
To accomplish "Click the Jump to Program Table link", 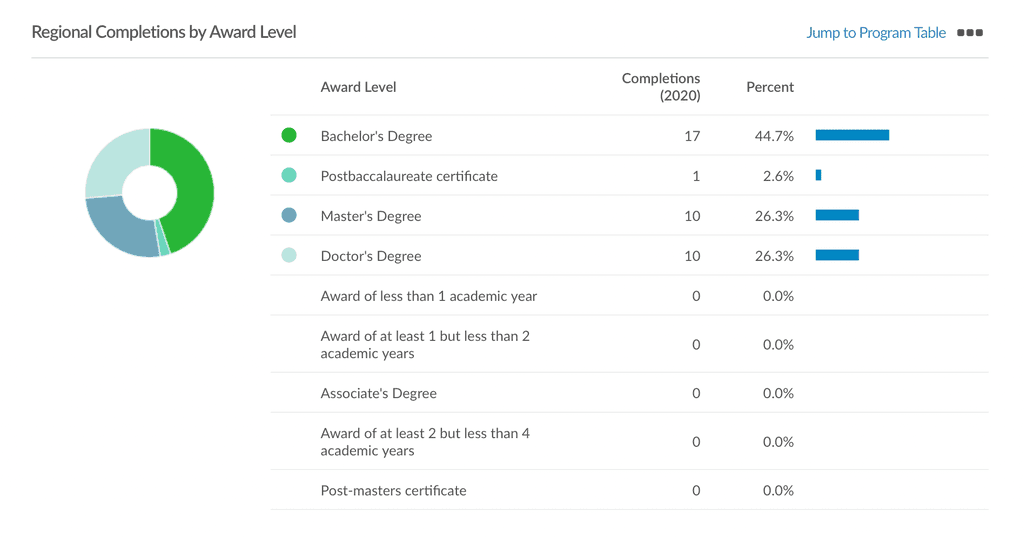I will (x=875, y=33).
